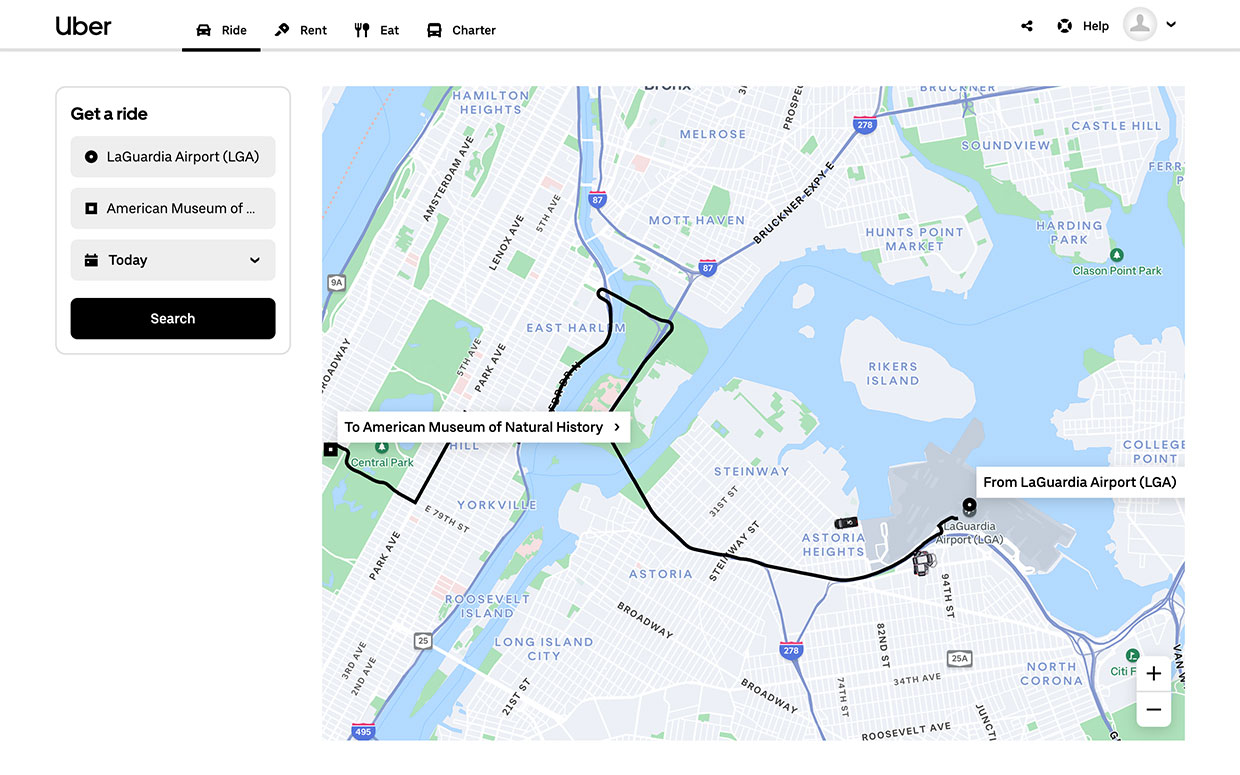Click the black car near Astoria Heights

click(846, 522)
